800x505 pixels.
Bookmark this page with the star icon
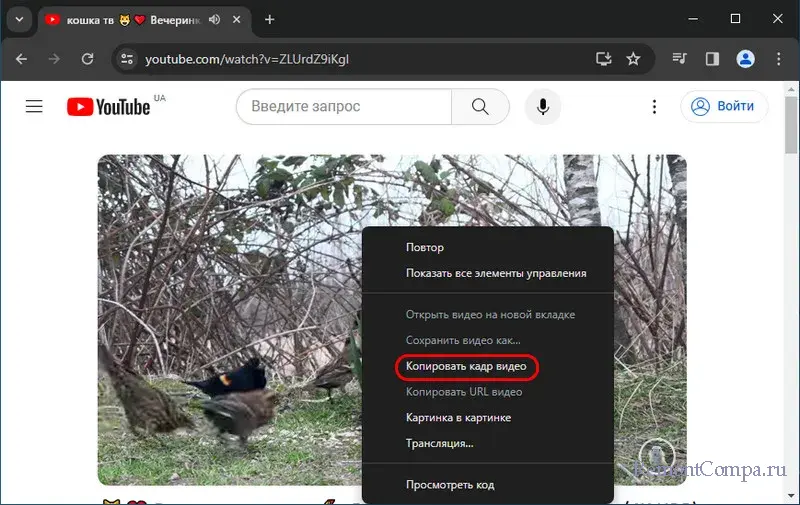click(x=633, y=59)
